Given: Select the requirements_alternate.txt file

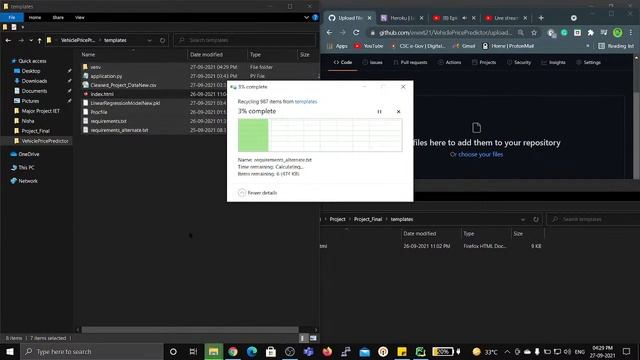Looking at the screenshot, I should tap(119, 130).
